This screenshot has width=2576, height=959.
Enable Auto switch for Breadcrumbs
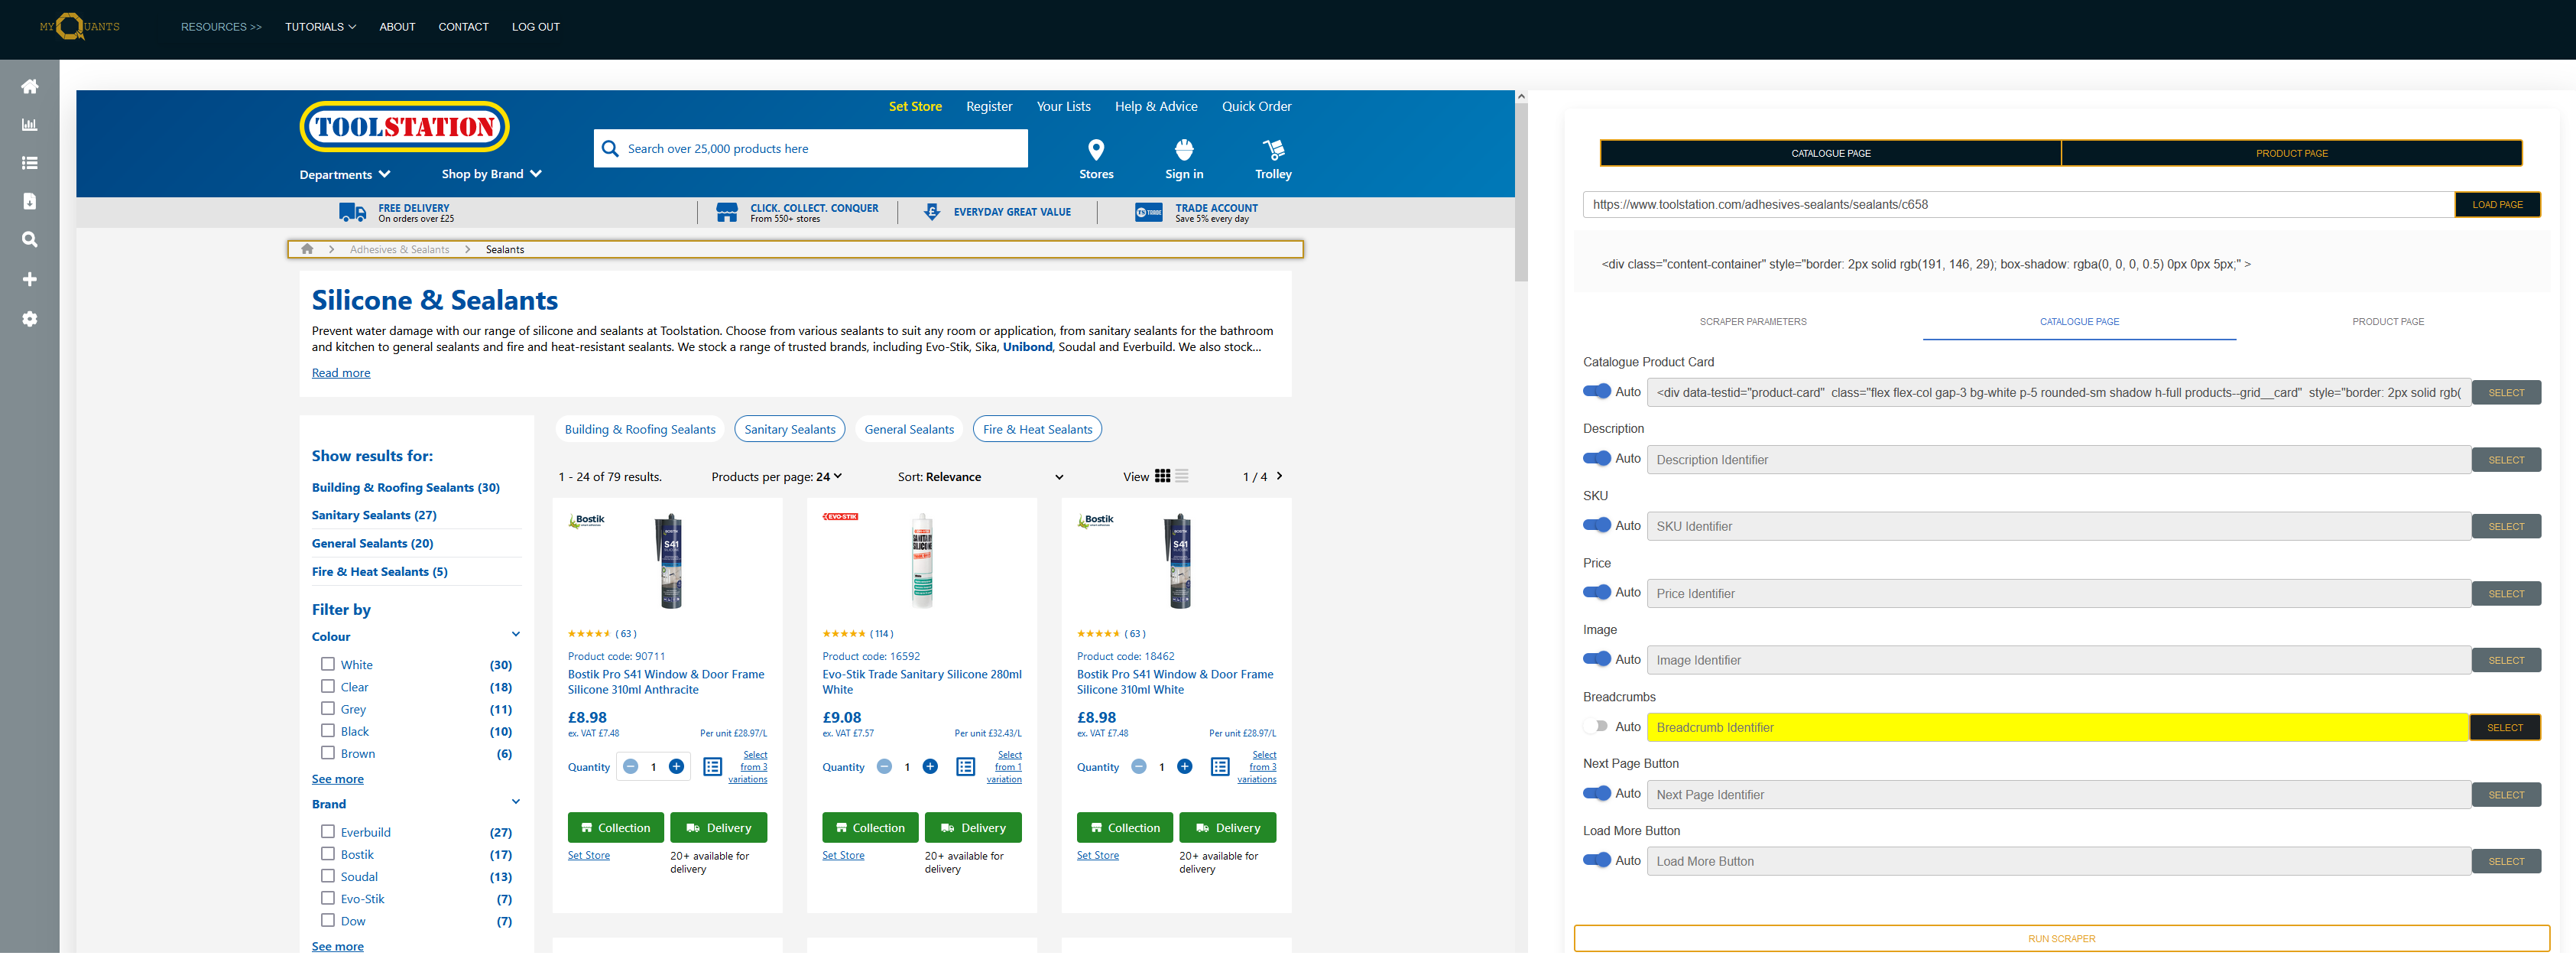click(1597, 727)
